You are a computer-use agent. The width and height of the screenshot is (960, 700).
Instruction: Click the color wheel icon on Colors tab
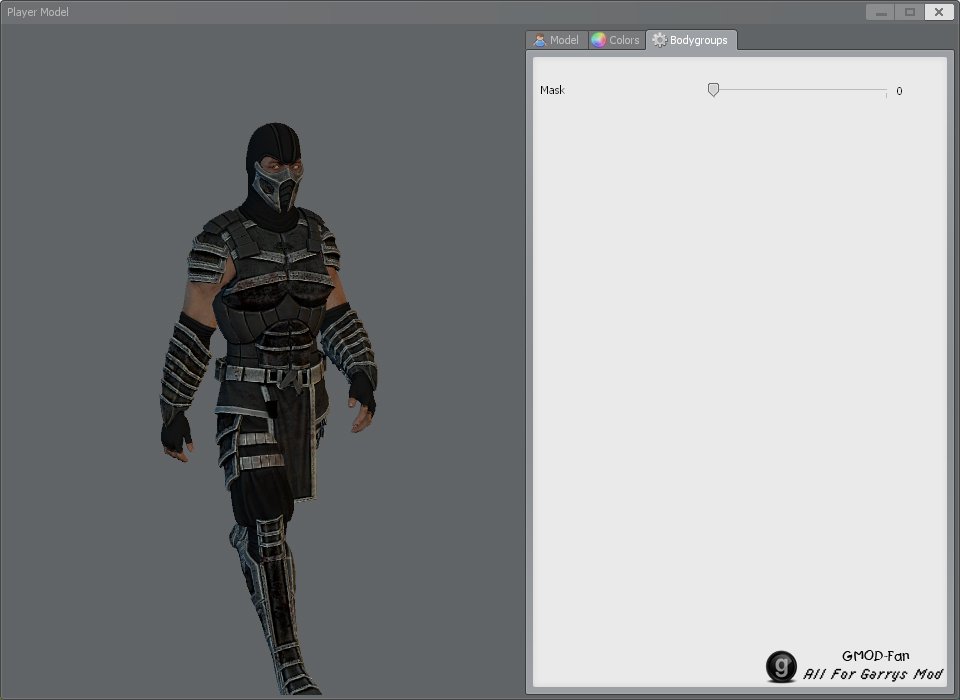tap(598, 40)
